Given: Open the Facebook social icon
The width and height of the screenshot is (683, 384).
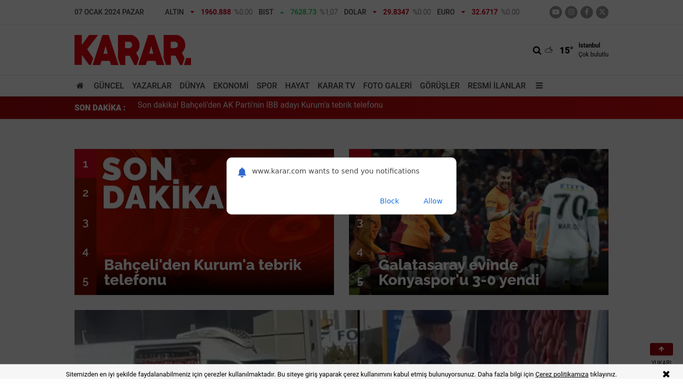Looking at the screenshot, I should pos(587,12).
